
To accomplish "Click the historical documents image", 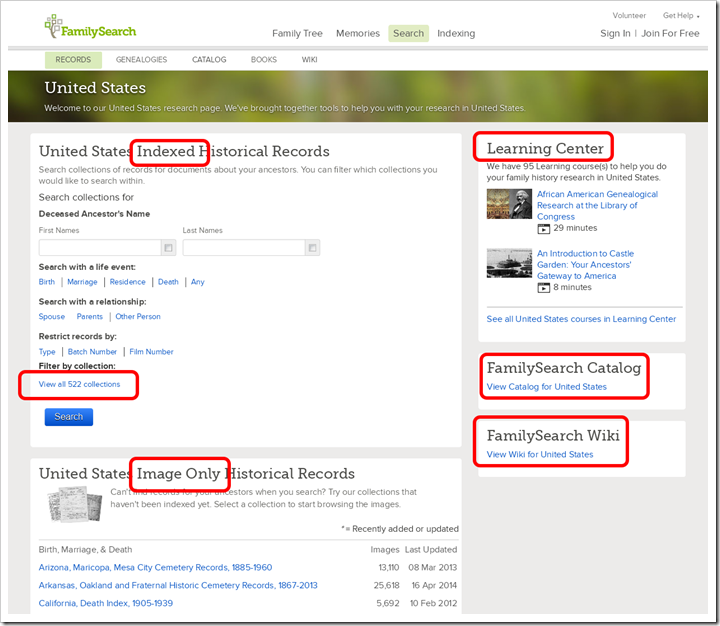I will point(75,504).
